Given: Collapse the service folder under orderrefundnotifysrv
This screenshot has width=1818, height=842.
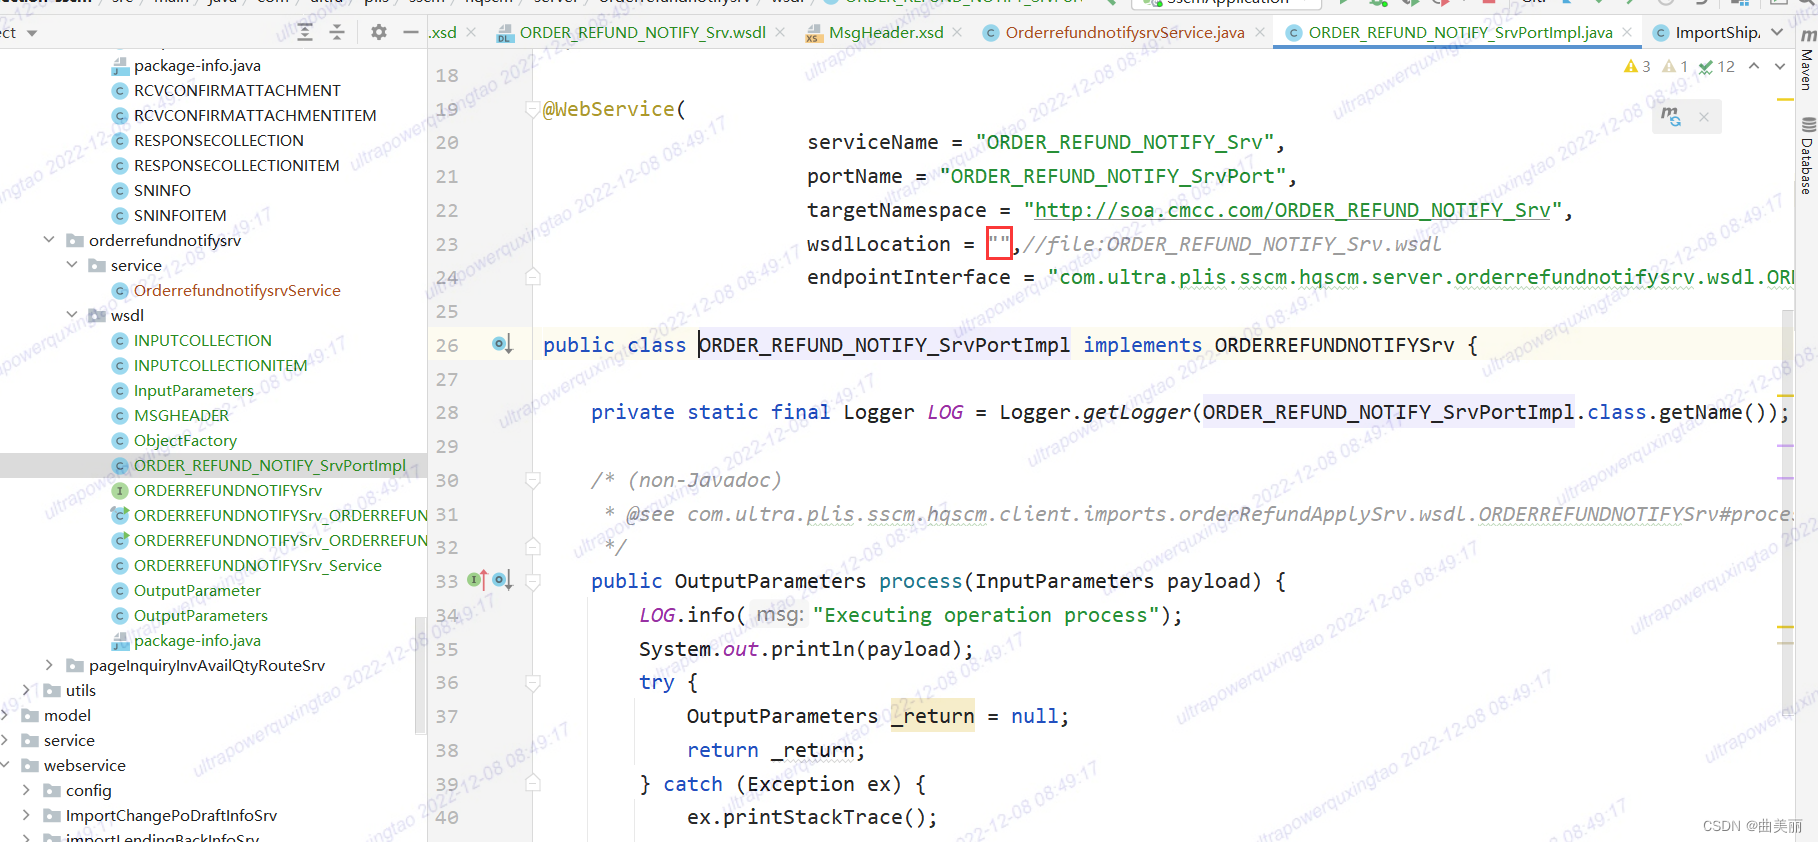Looking at the screenshot, I should 71,265.
